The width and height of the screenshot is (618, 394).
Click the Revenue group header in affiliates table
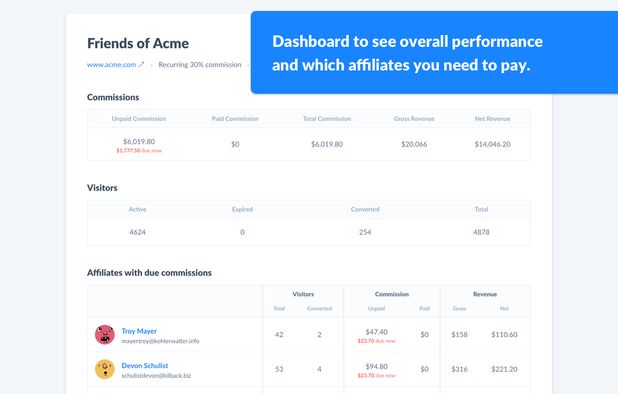[485, 294]
